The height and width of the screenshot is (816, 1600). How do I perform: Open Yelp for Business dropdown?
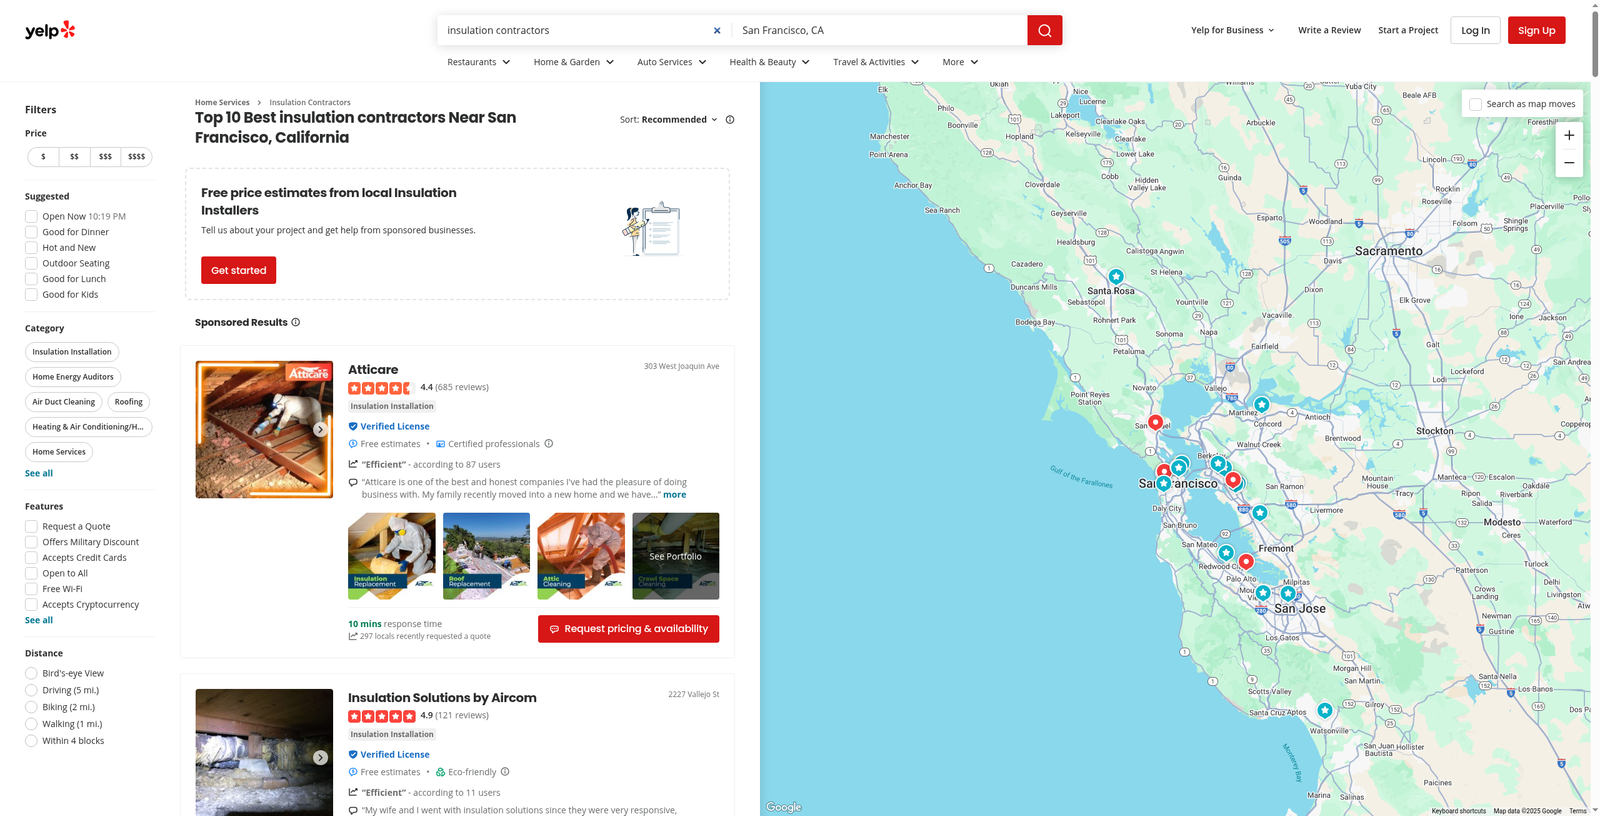point(1233,30)
